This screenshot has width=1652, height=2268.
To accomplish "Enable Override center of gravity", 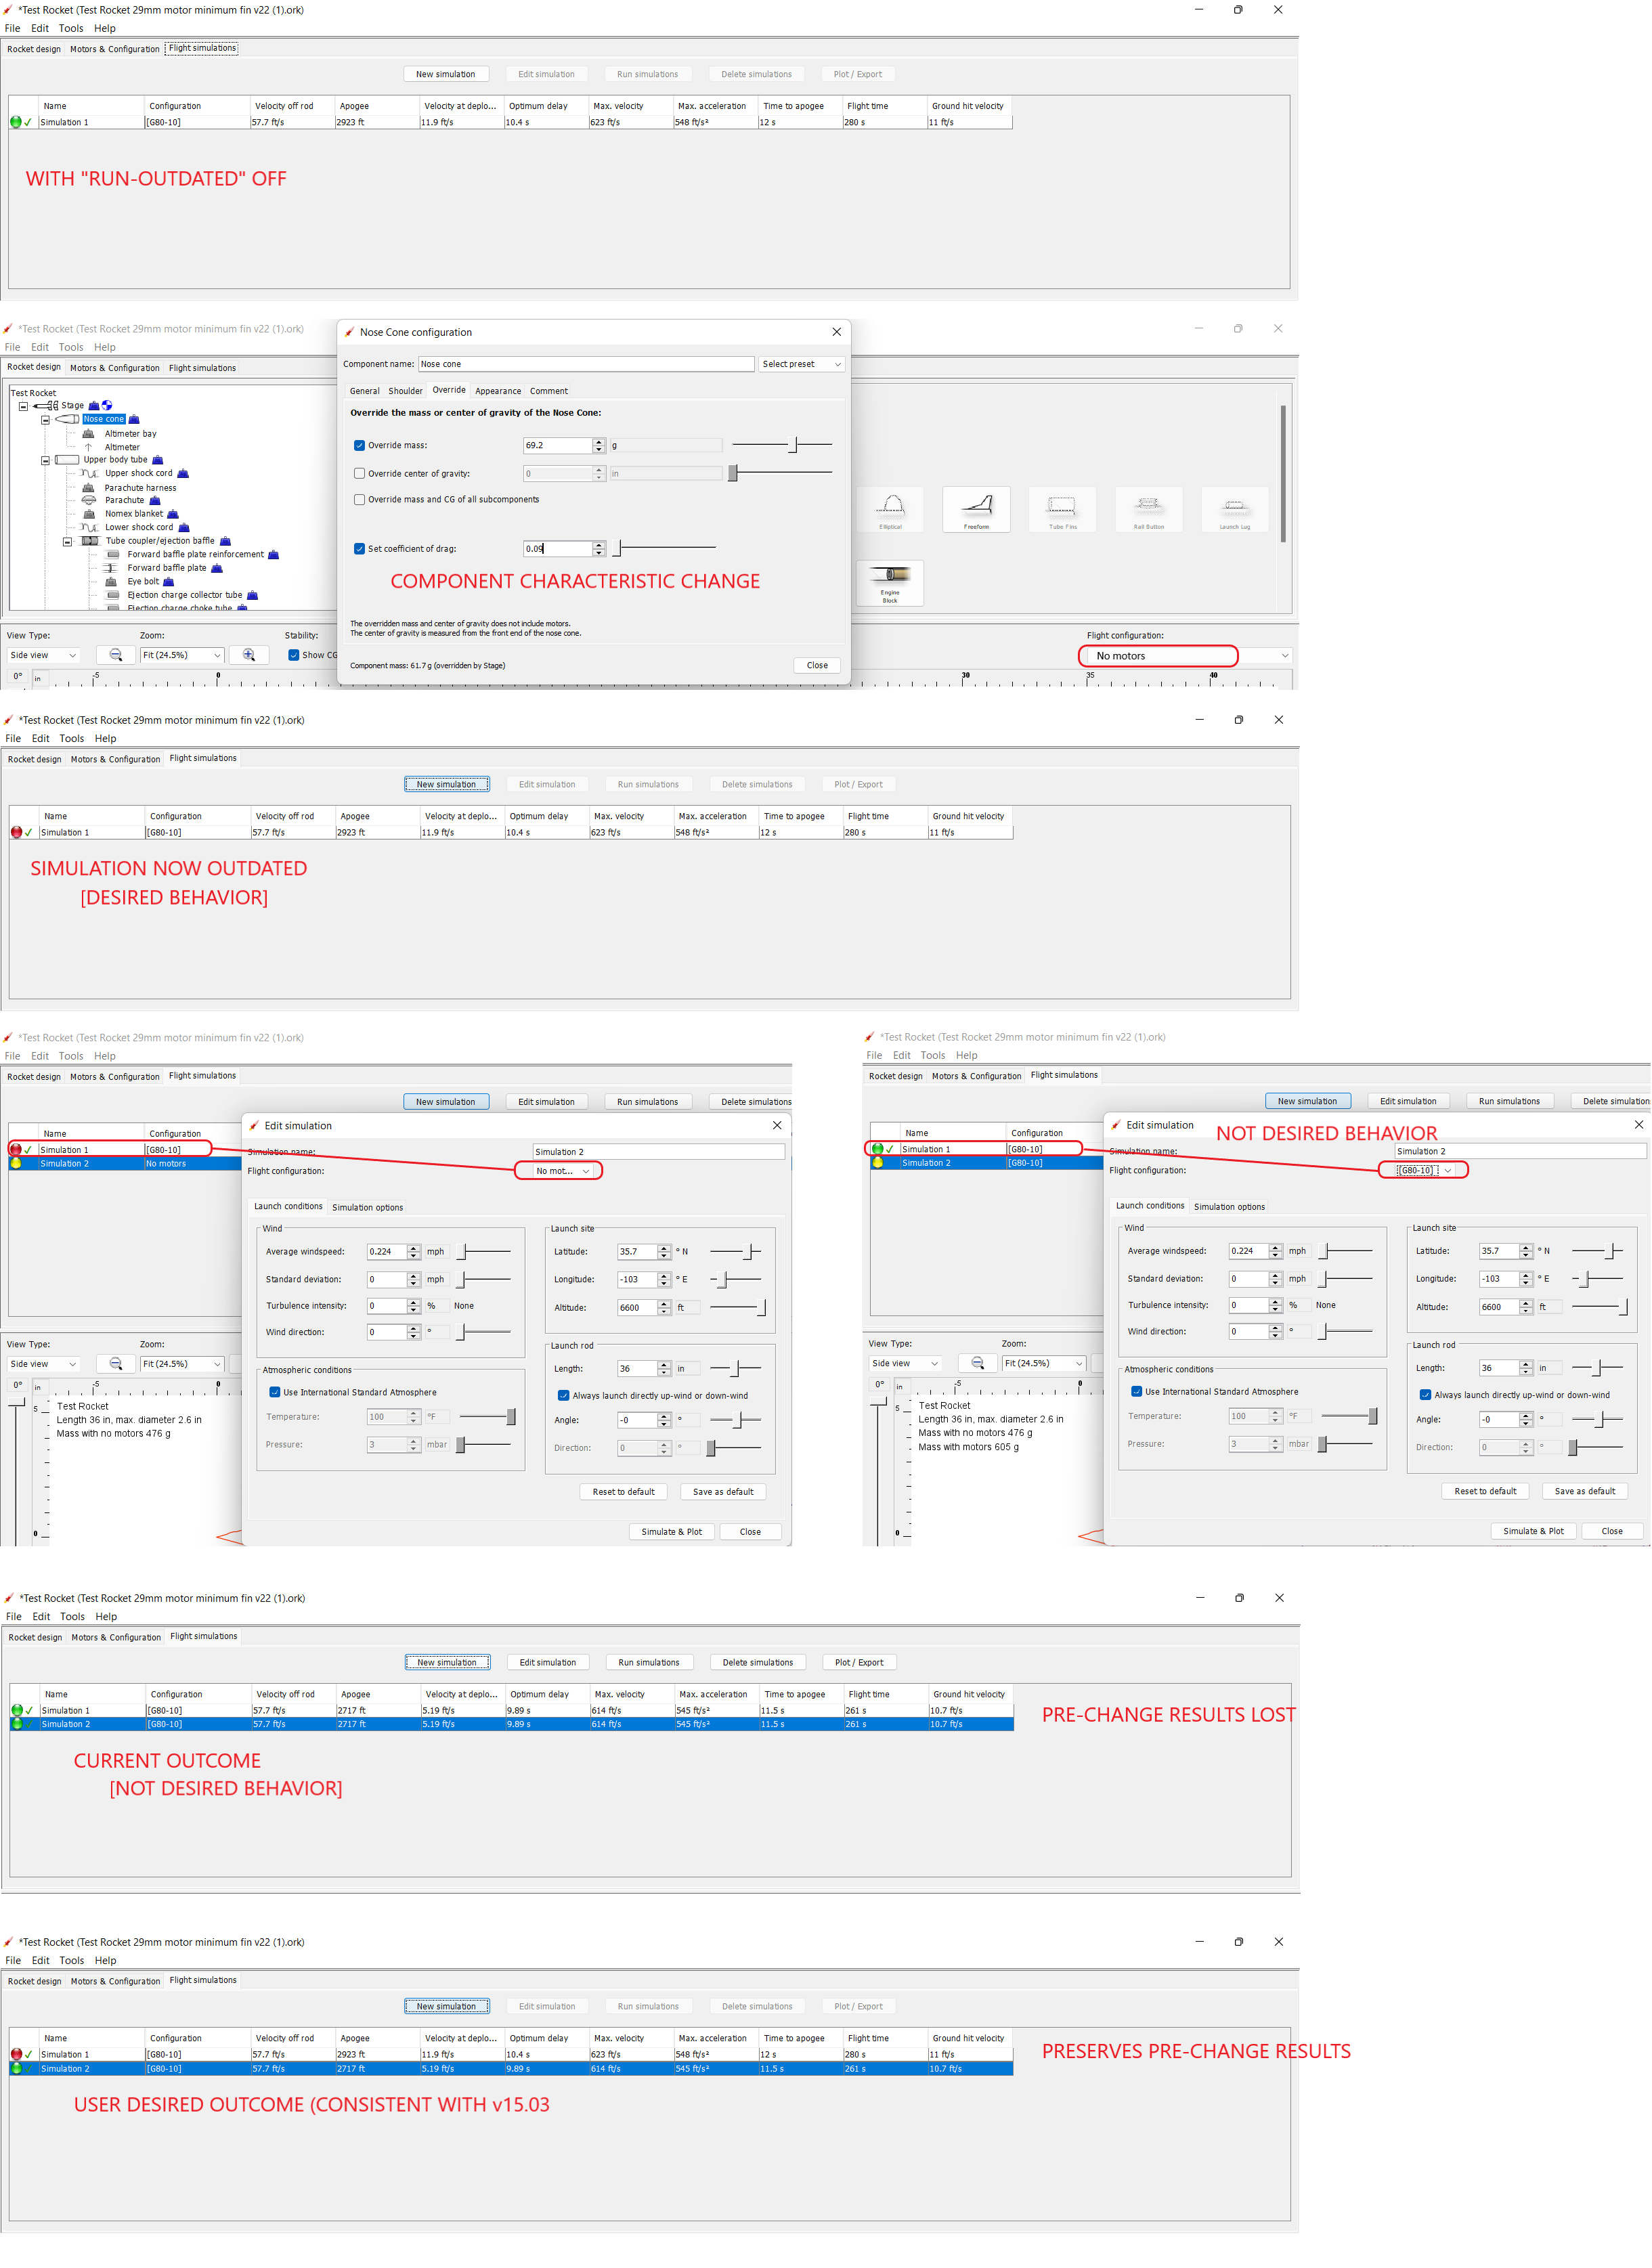I will [359, 473].
